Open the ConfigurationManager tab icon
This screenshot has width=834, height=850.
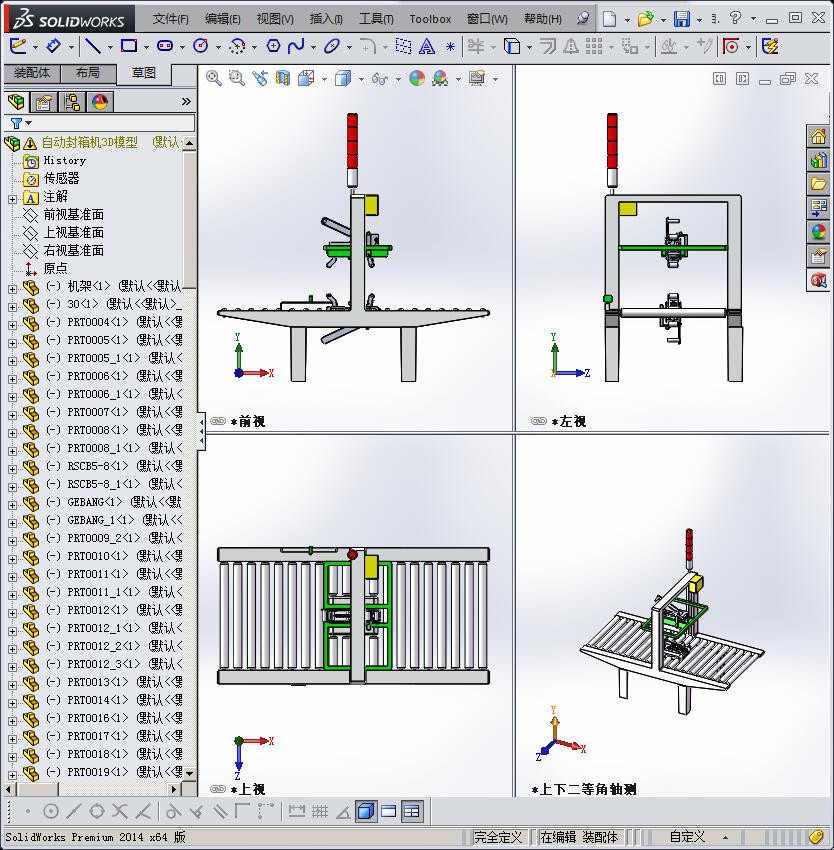pyautogui.click(x=72, y=102)
